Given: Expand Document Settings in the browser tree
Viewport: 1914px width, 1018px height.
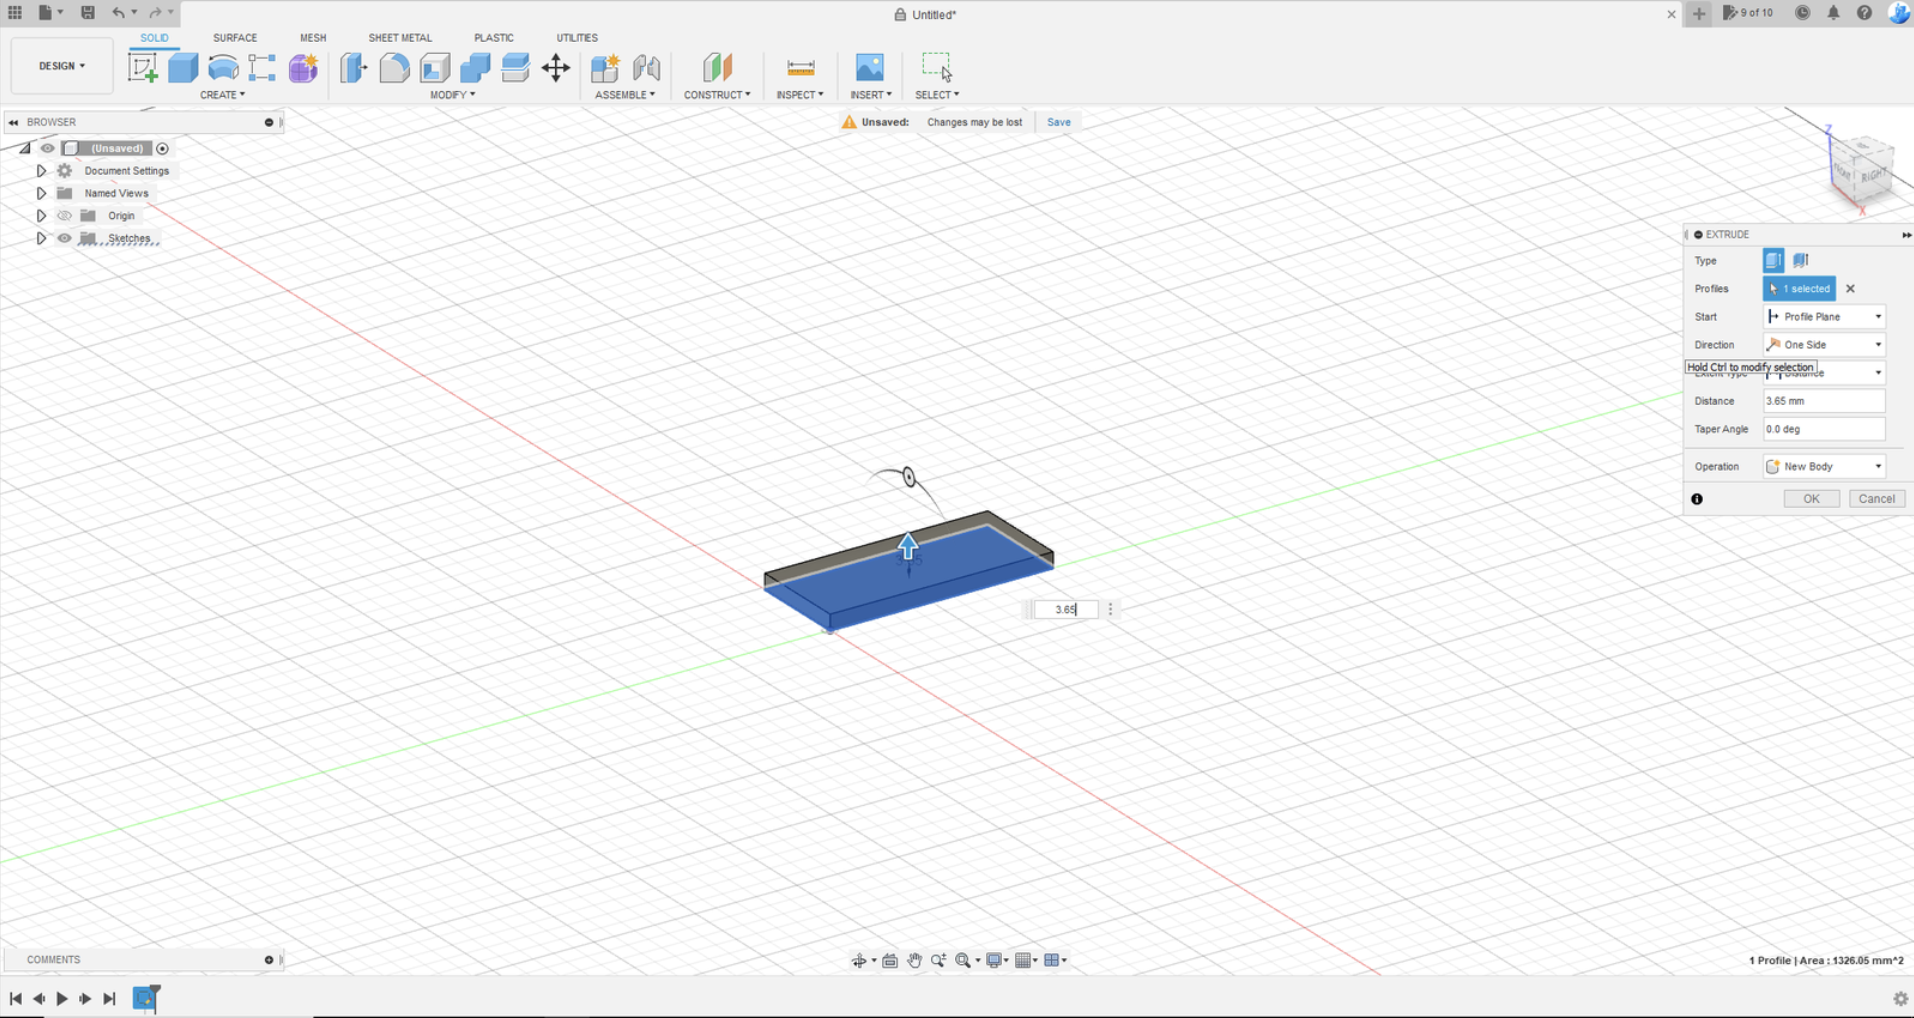Looking at the screenshot, I should point(41,170).
